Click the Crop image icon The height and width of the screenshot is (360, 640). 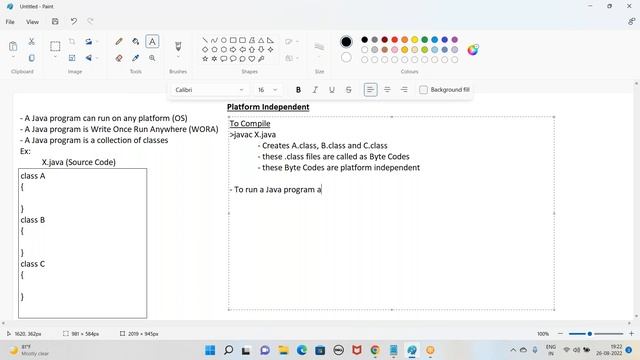point(72,41)
